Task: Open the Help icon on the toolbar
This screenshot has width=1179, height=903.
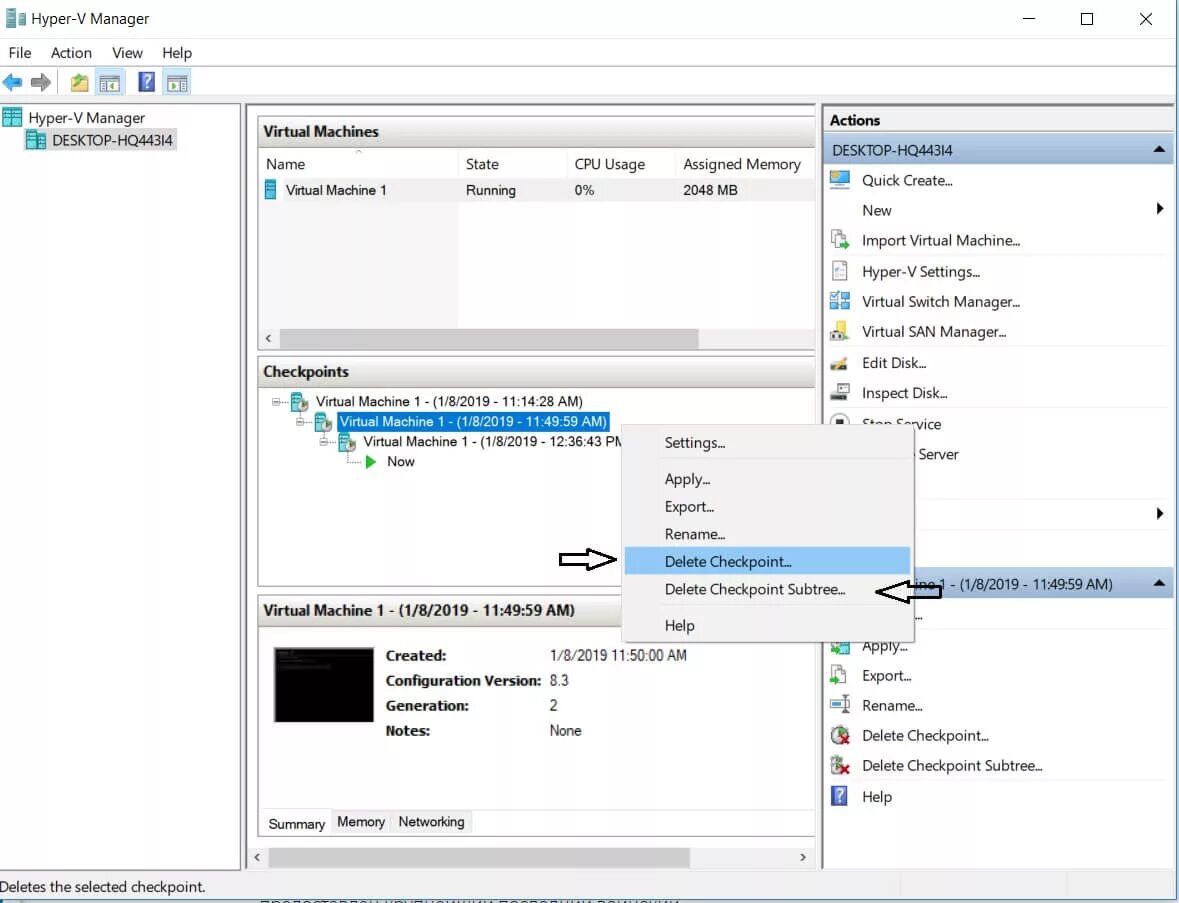Action: (x=145, y=82)
